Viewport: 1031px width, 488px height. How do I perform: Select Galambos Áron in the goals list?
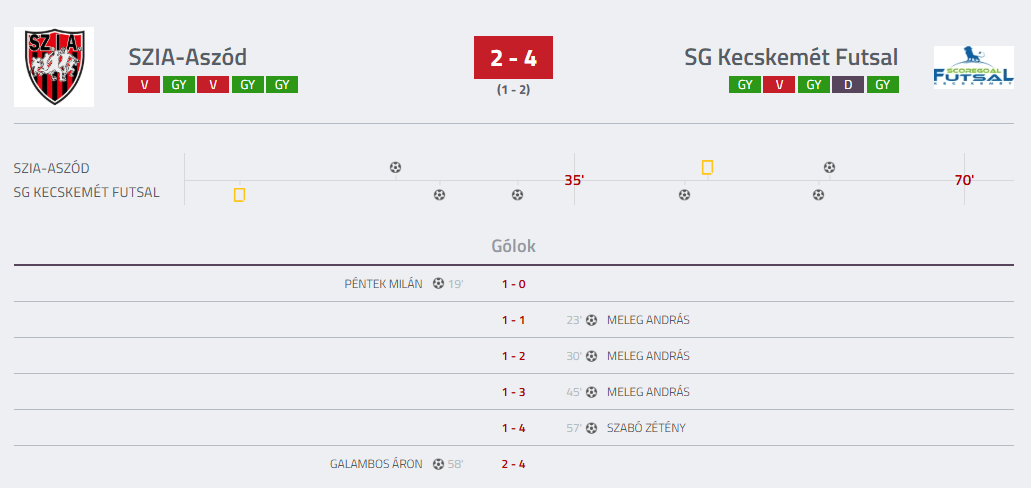click(376, 464)
